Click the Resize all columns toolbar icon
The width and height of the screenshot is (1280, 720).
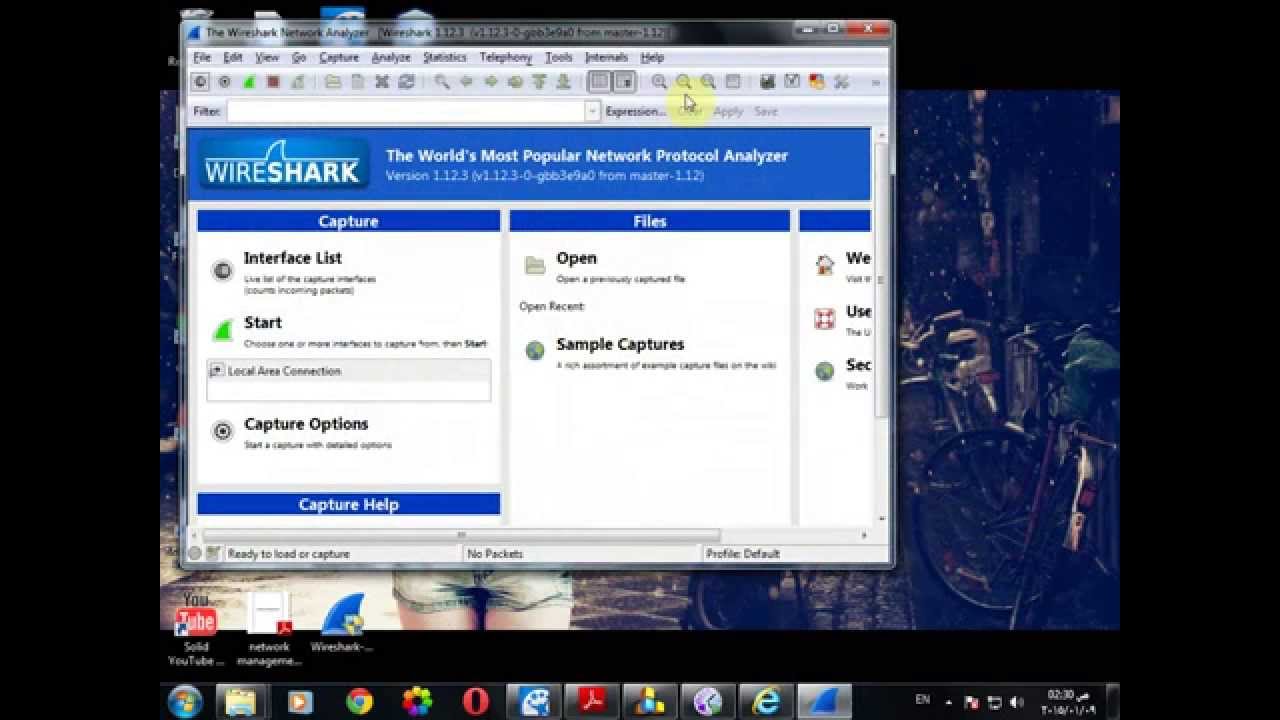point(732,82)
